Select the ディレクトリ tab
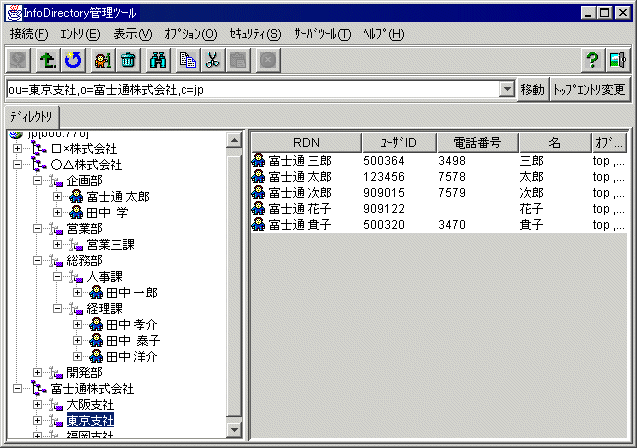 click(x=31, y=117)
